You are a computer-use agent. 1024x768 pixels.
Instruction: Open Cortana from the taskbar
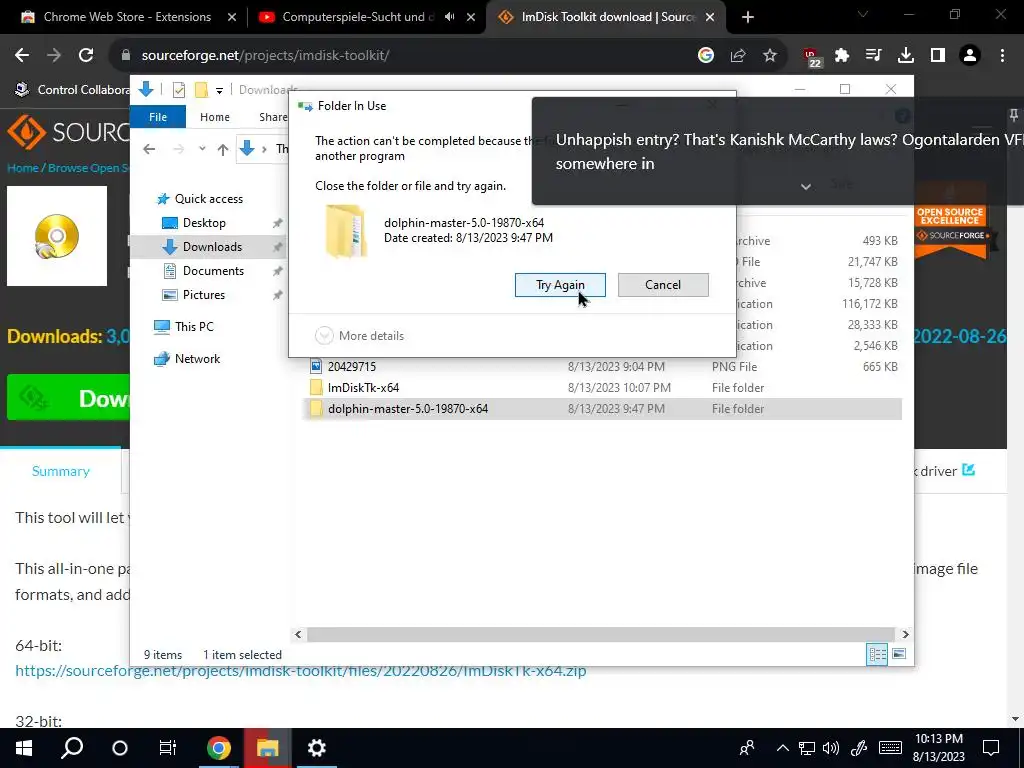click(x=120, y=748)
